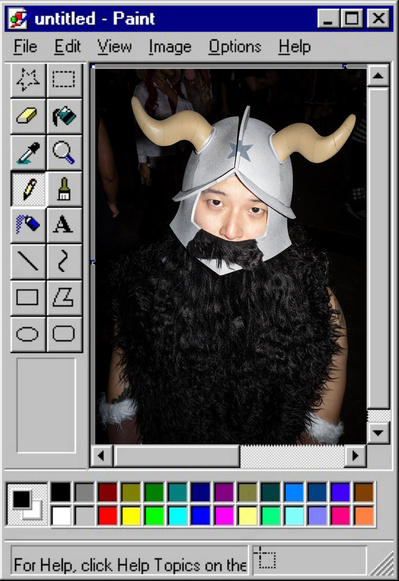This screenshot has height=581, width=399.
Task: Open the Options menu
Action: pos(235,47)
